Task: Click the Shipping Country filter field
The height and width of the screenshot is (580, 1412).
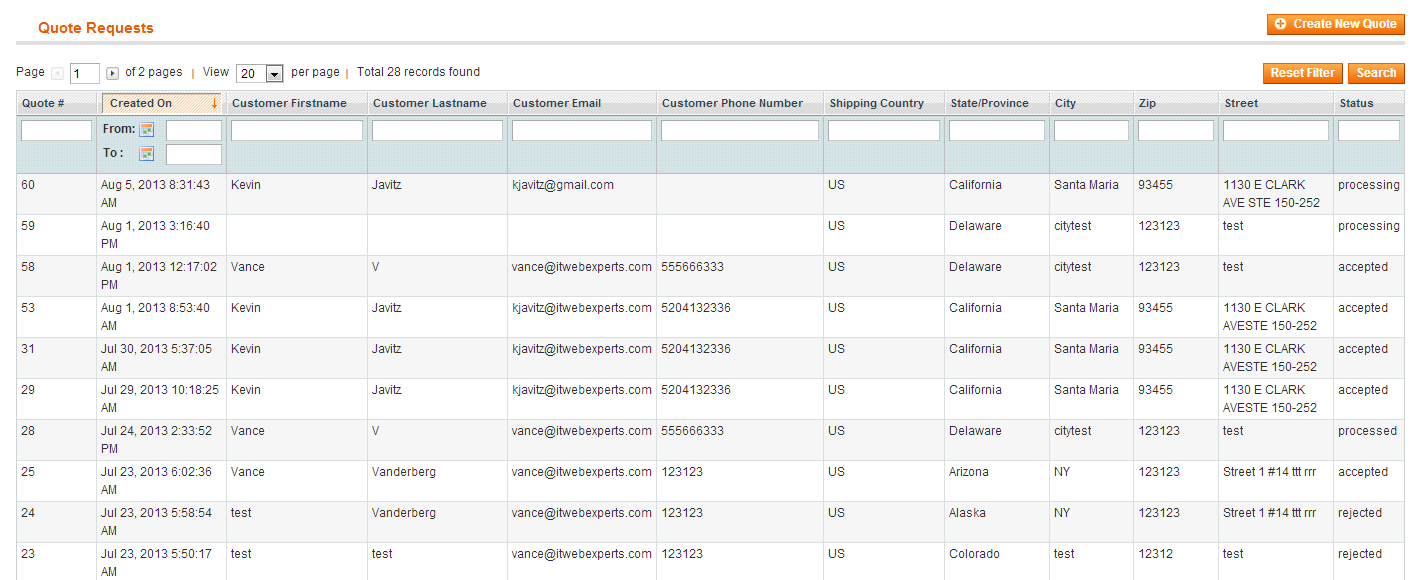Action: click(x=883, y=130)
